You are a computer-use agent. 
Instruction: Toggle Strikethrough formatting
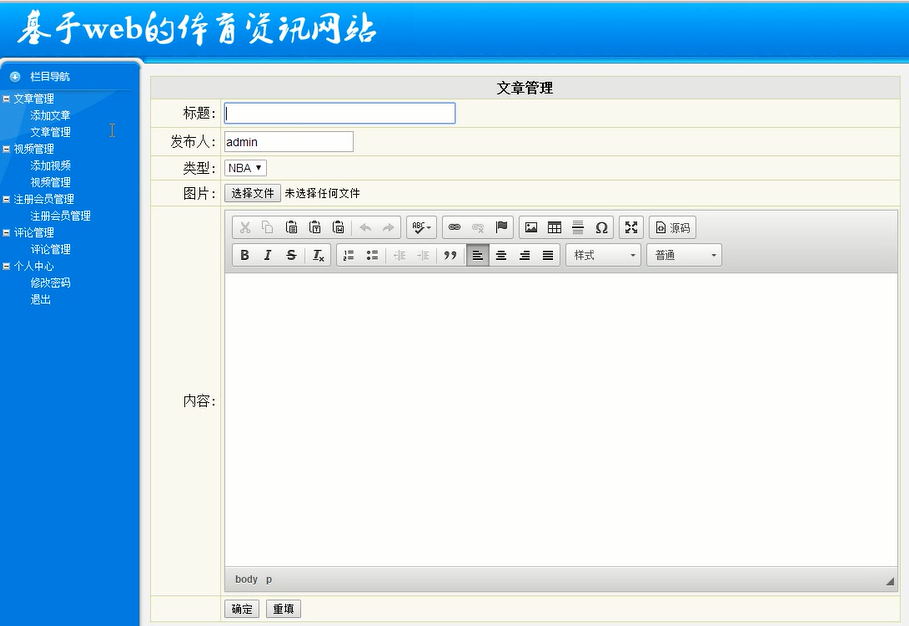pyautogui.click(x=292, y=255)
